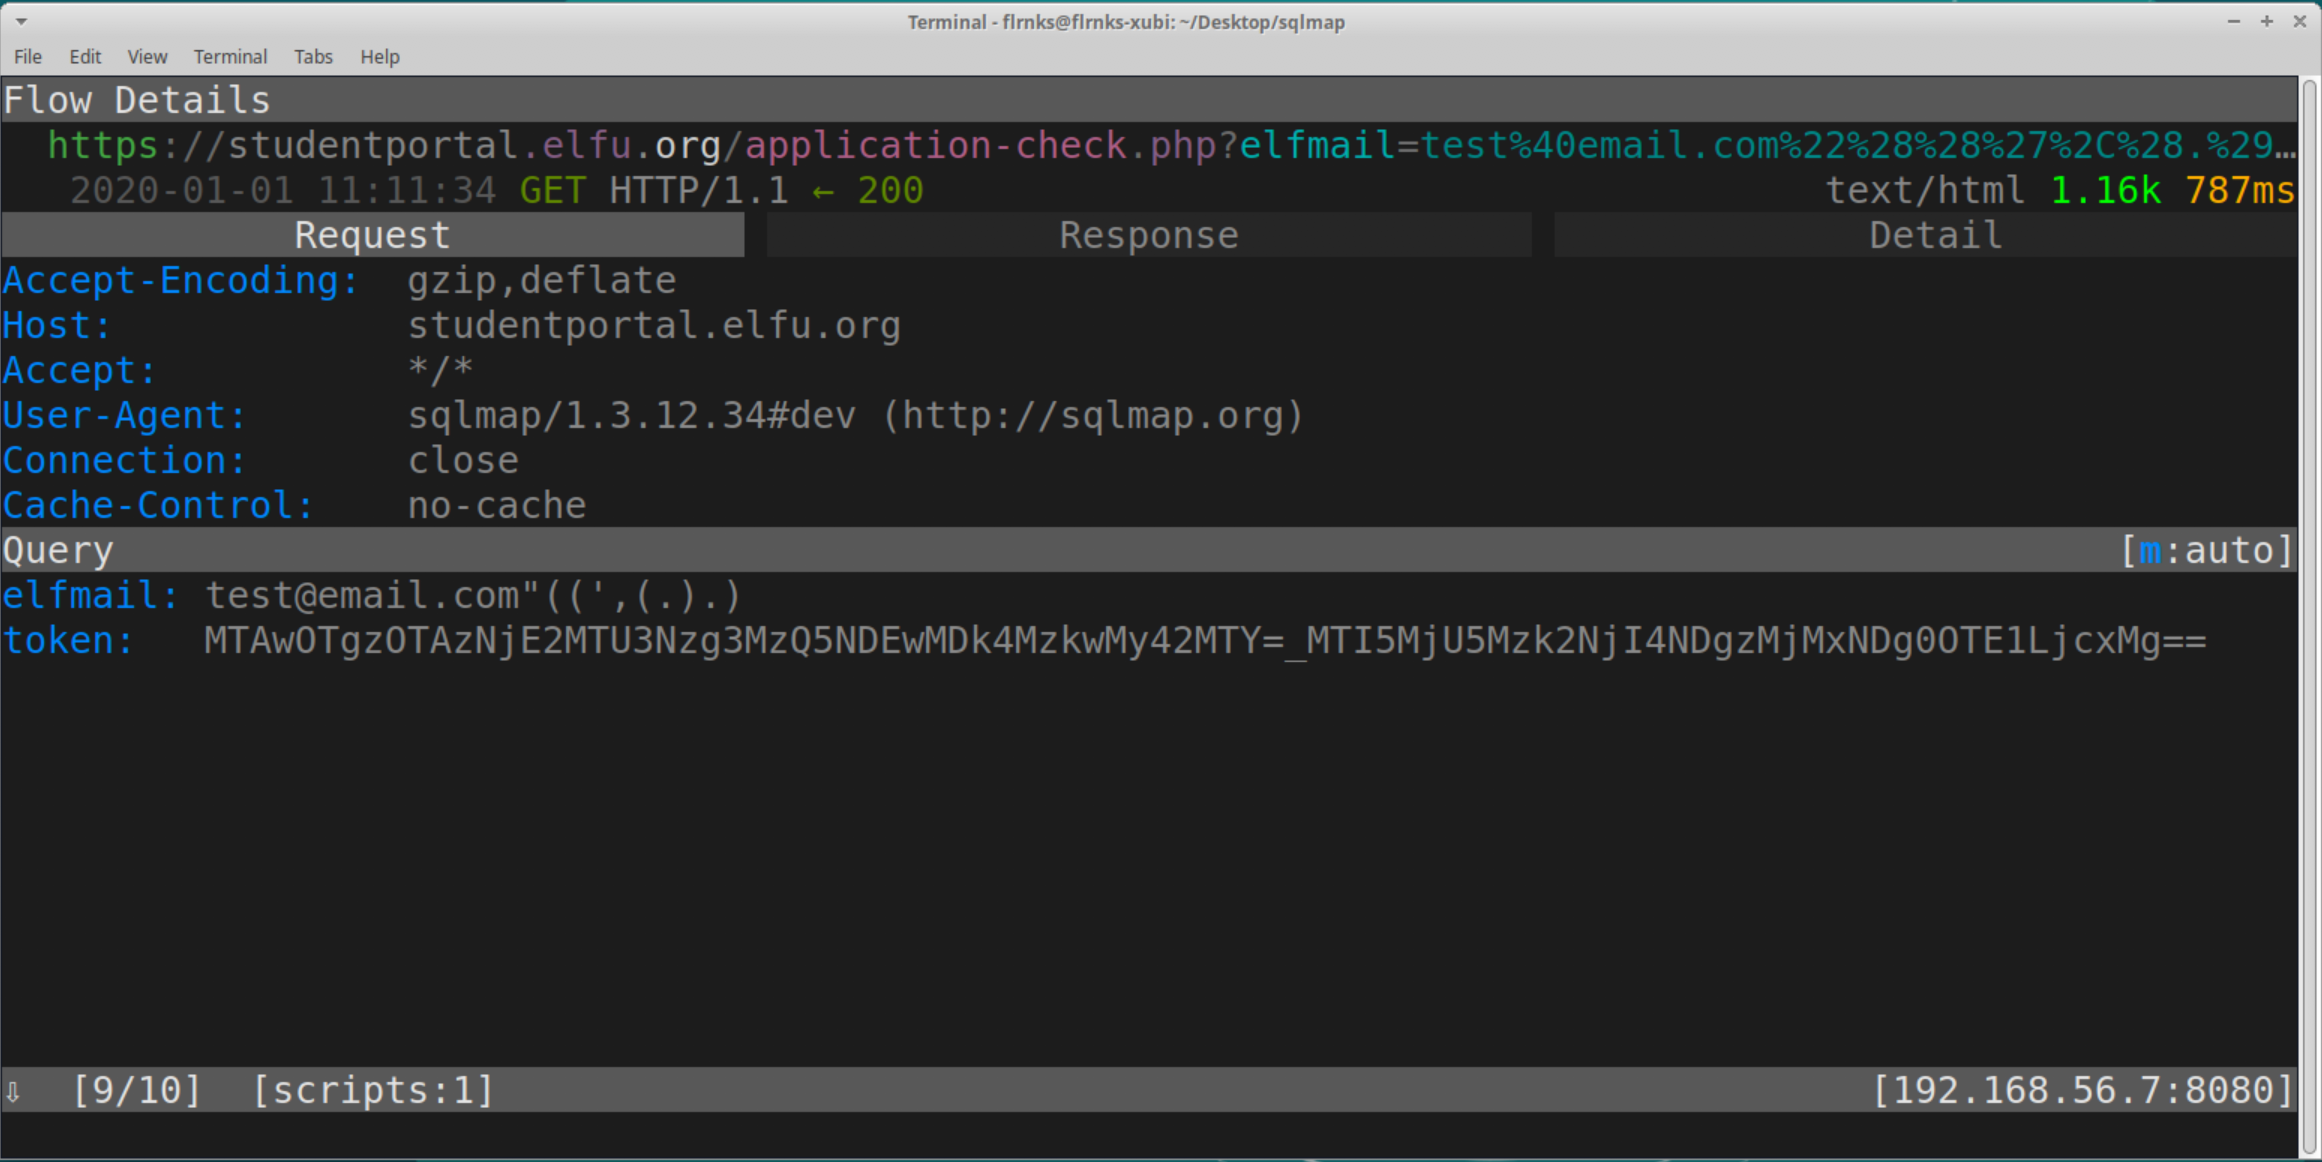This screenshot has width=2322, height=1162.
Task: Click the elfmail query value
Action: tap(473, 596)
